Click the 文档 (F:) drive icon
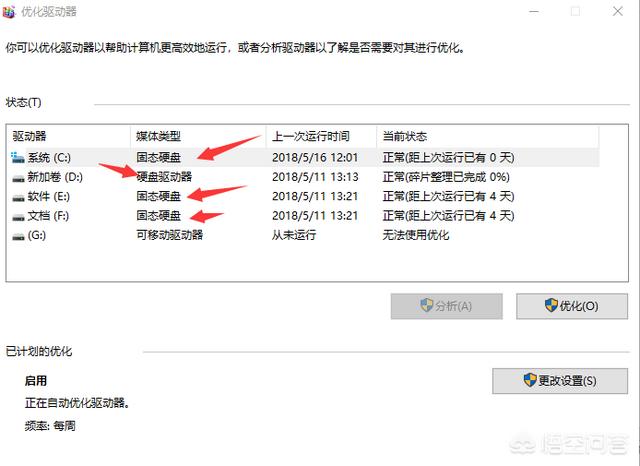 [x=18, y=217]
